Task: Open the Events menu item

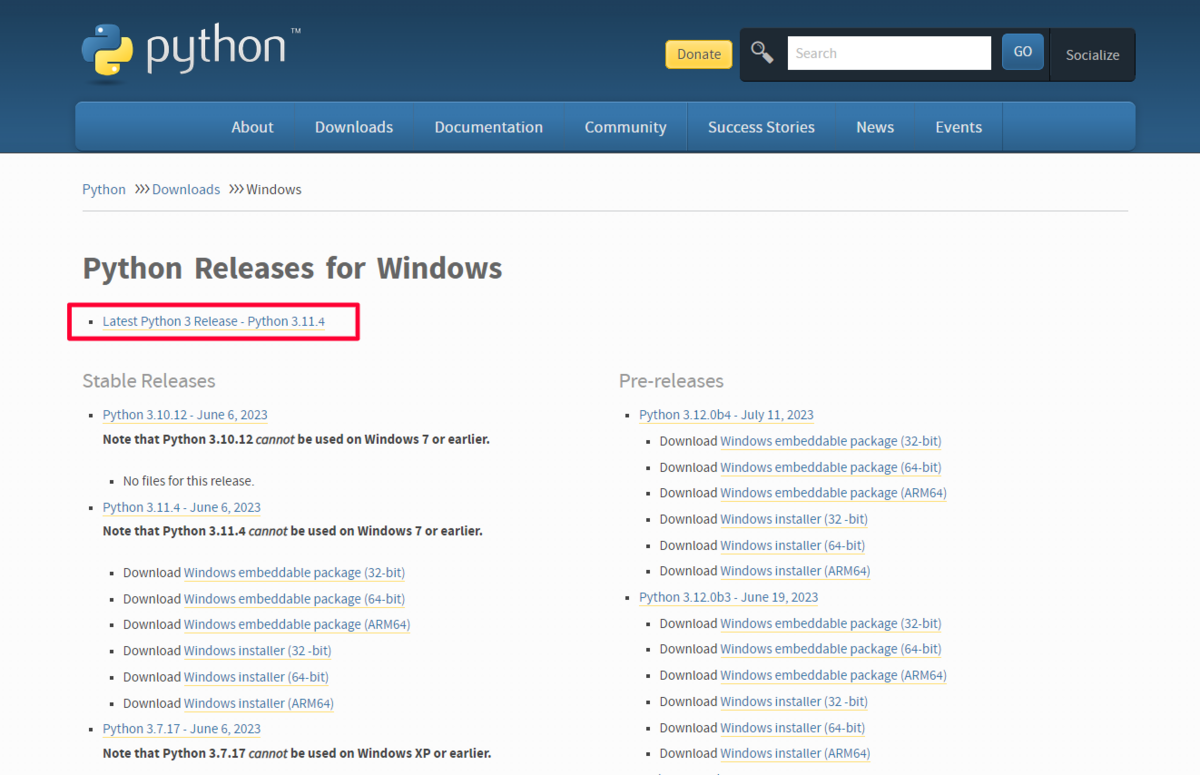Action: 959,127
